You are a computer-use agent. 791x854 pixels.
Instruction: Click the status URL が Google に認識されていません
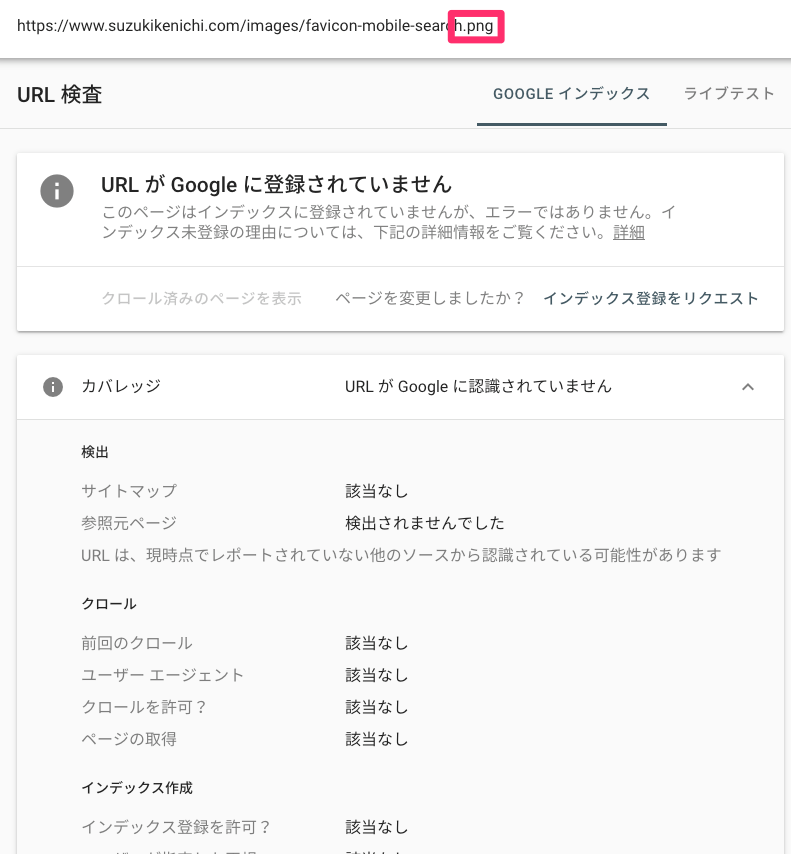(478, 387)
